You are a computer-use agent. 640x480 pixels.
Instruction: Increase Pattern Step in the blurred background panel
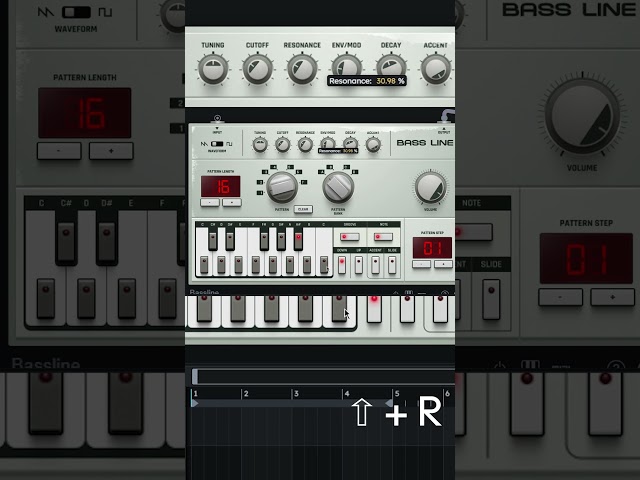(x=613, y=297)
